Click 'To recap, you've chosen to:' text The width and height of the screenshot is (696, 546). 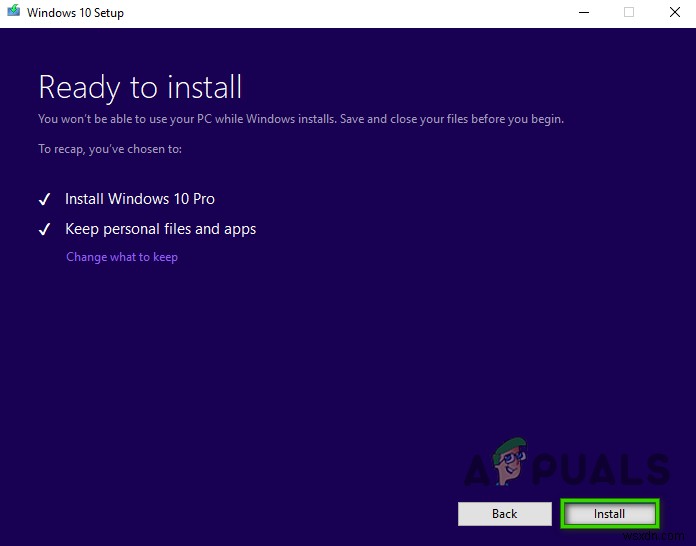coord(110,149)
